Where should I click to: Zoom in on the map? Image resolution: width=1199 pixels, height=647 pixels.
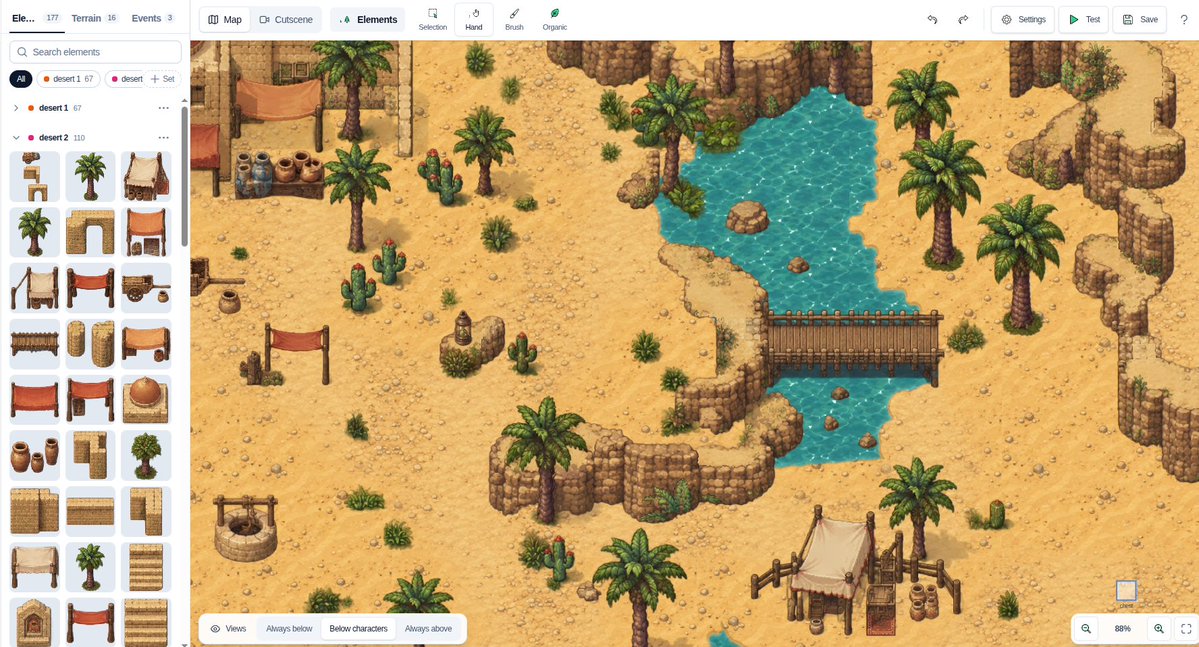(x=1158, y=629)
